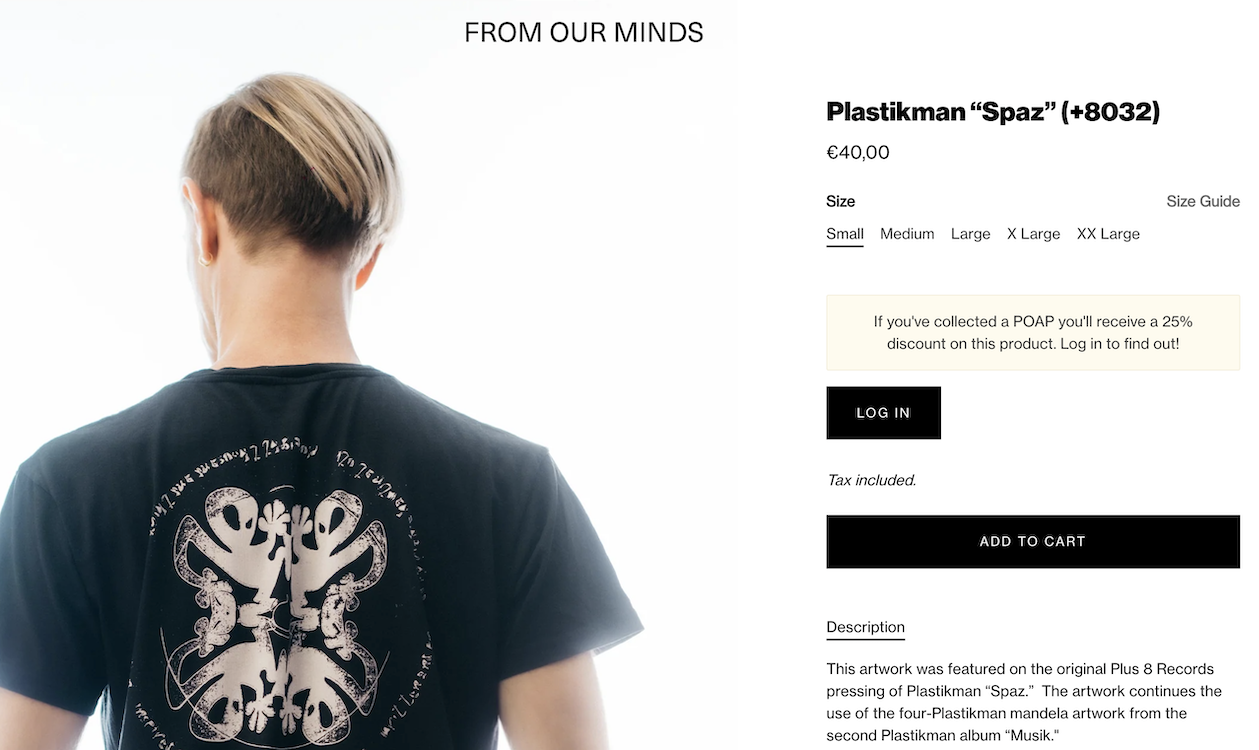Click the Size label above options
Screen dimensions: 1259x750
840,201
